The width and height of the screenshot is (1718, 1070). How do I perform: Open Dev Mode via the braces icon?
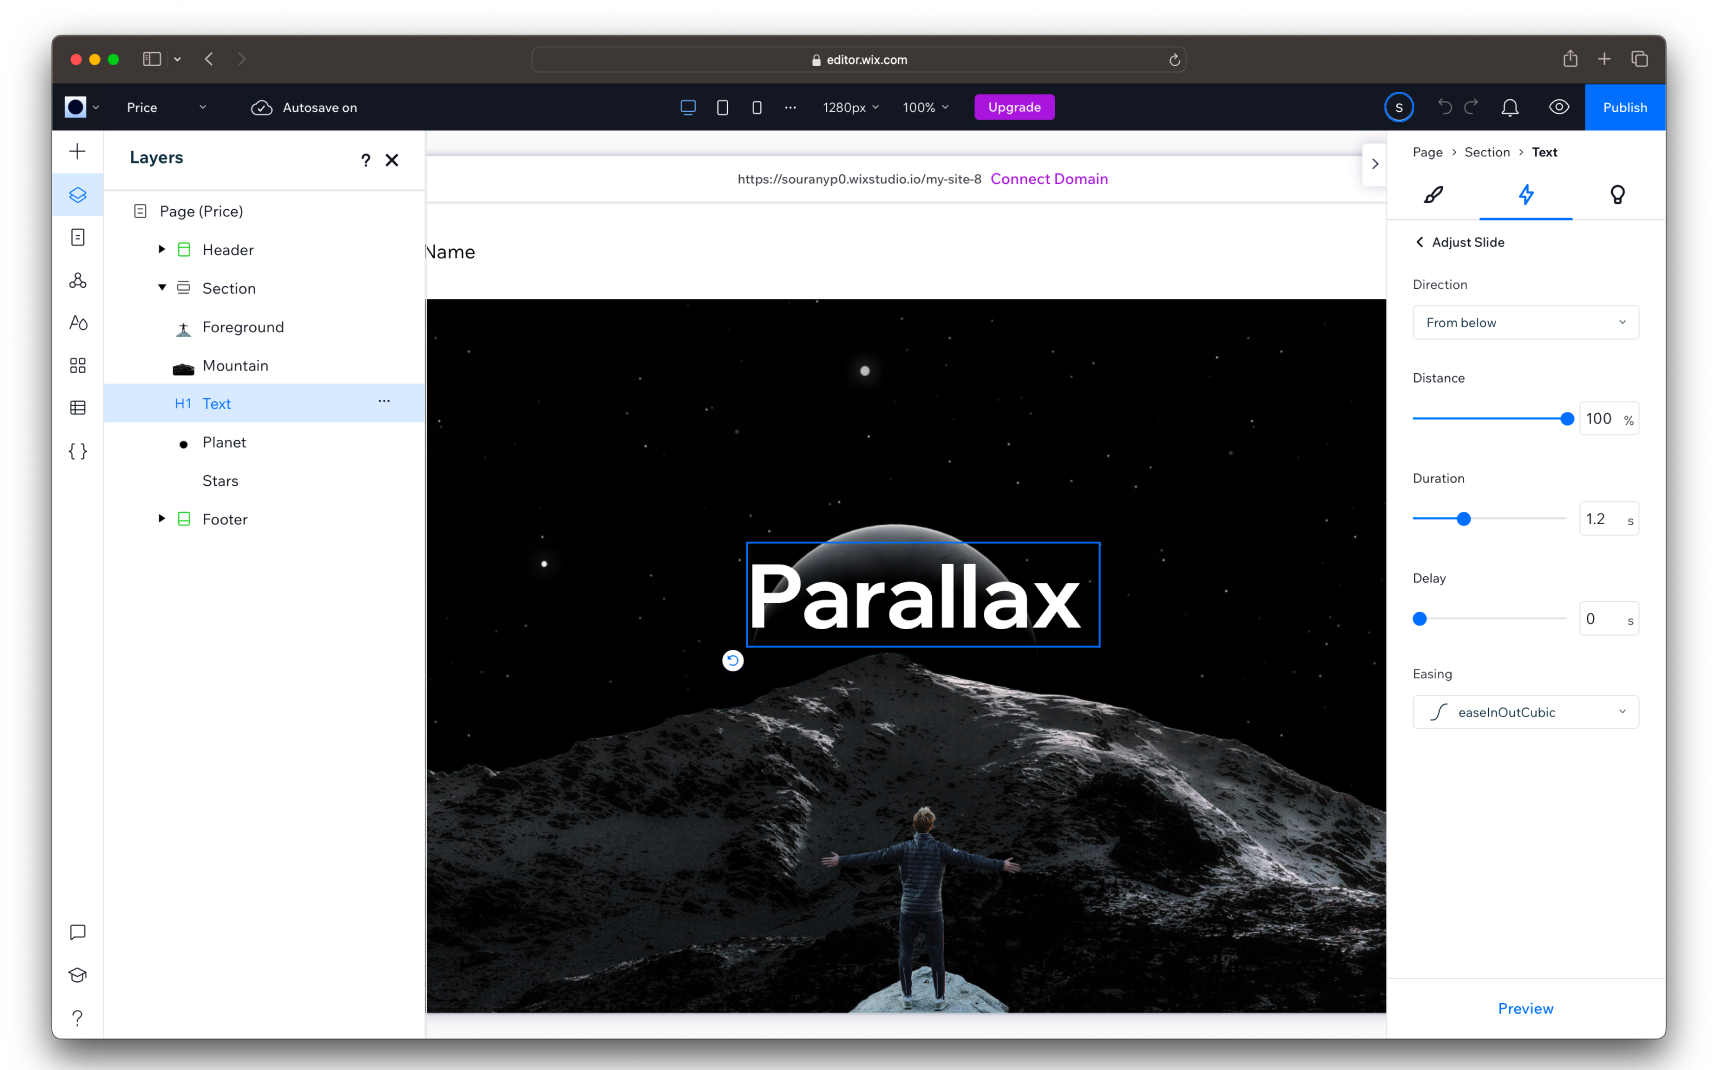click(77, 451)
